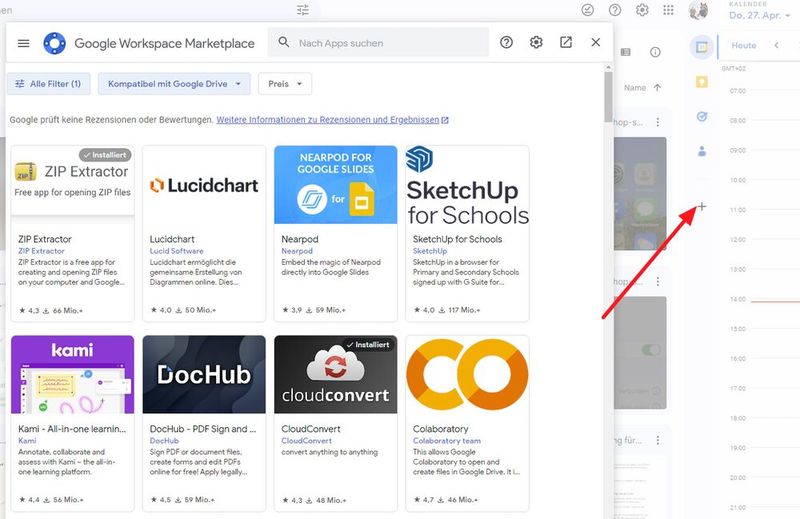This screenshot has height=519, width=800.
Task: Click the Marketplace vertical scrollbar thumb
Action: pyautogui.click(x=608, y=97)
